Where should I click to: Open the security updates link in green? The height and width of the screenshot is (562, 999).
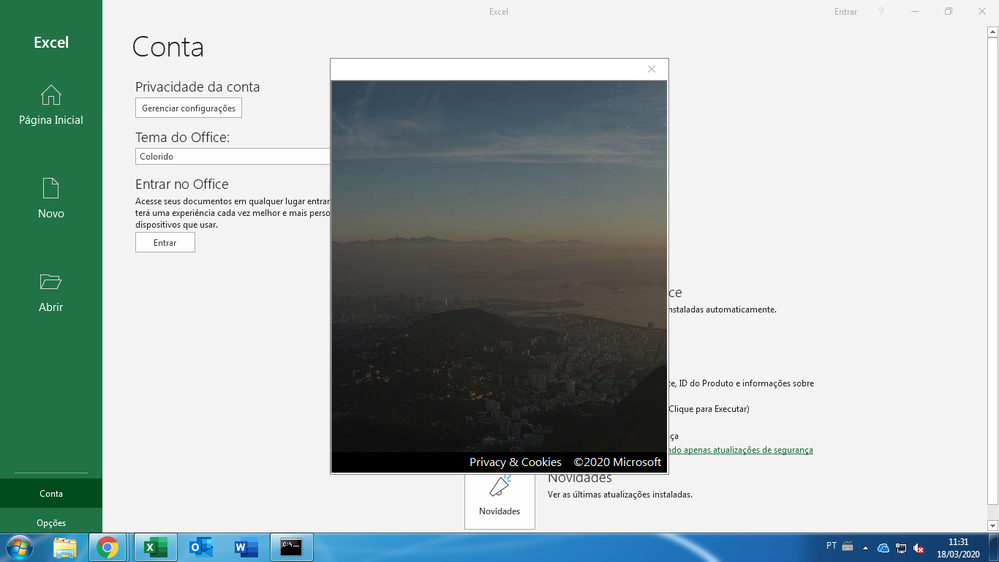(x=740, y=450)
